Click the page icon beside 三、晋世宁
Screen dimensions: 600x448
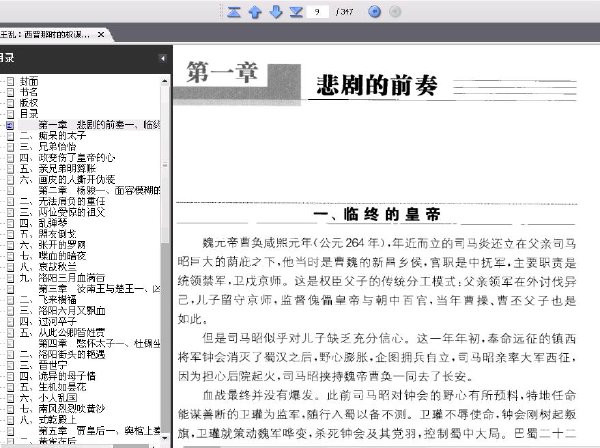(x=10, y=365)
